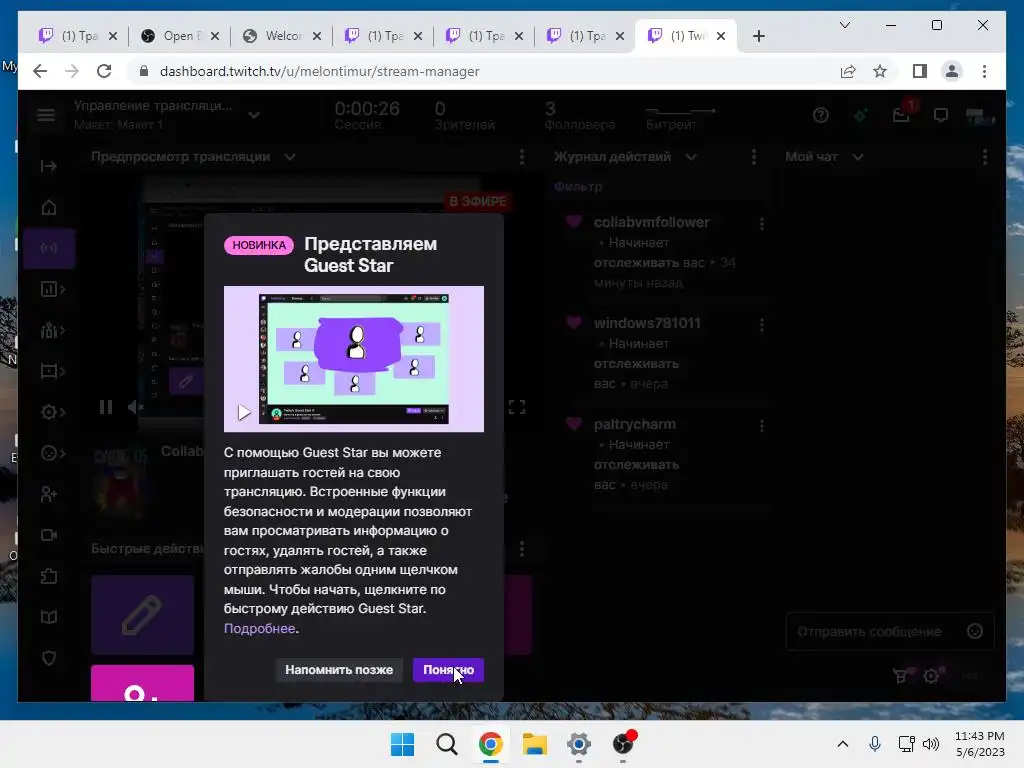Open File Explorer from the taskbar
The image size is (1024, 768).
click(535, 744)
